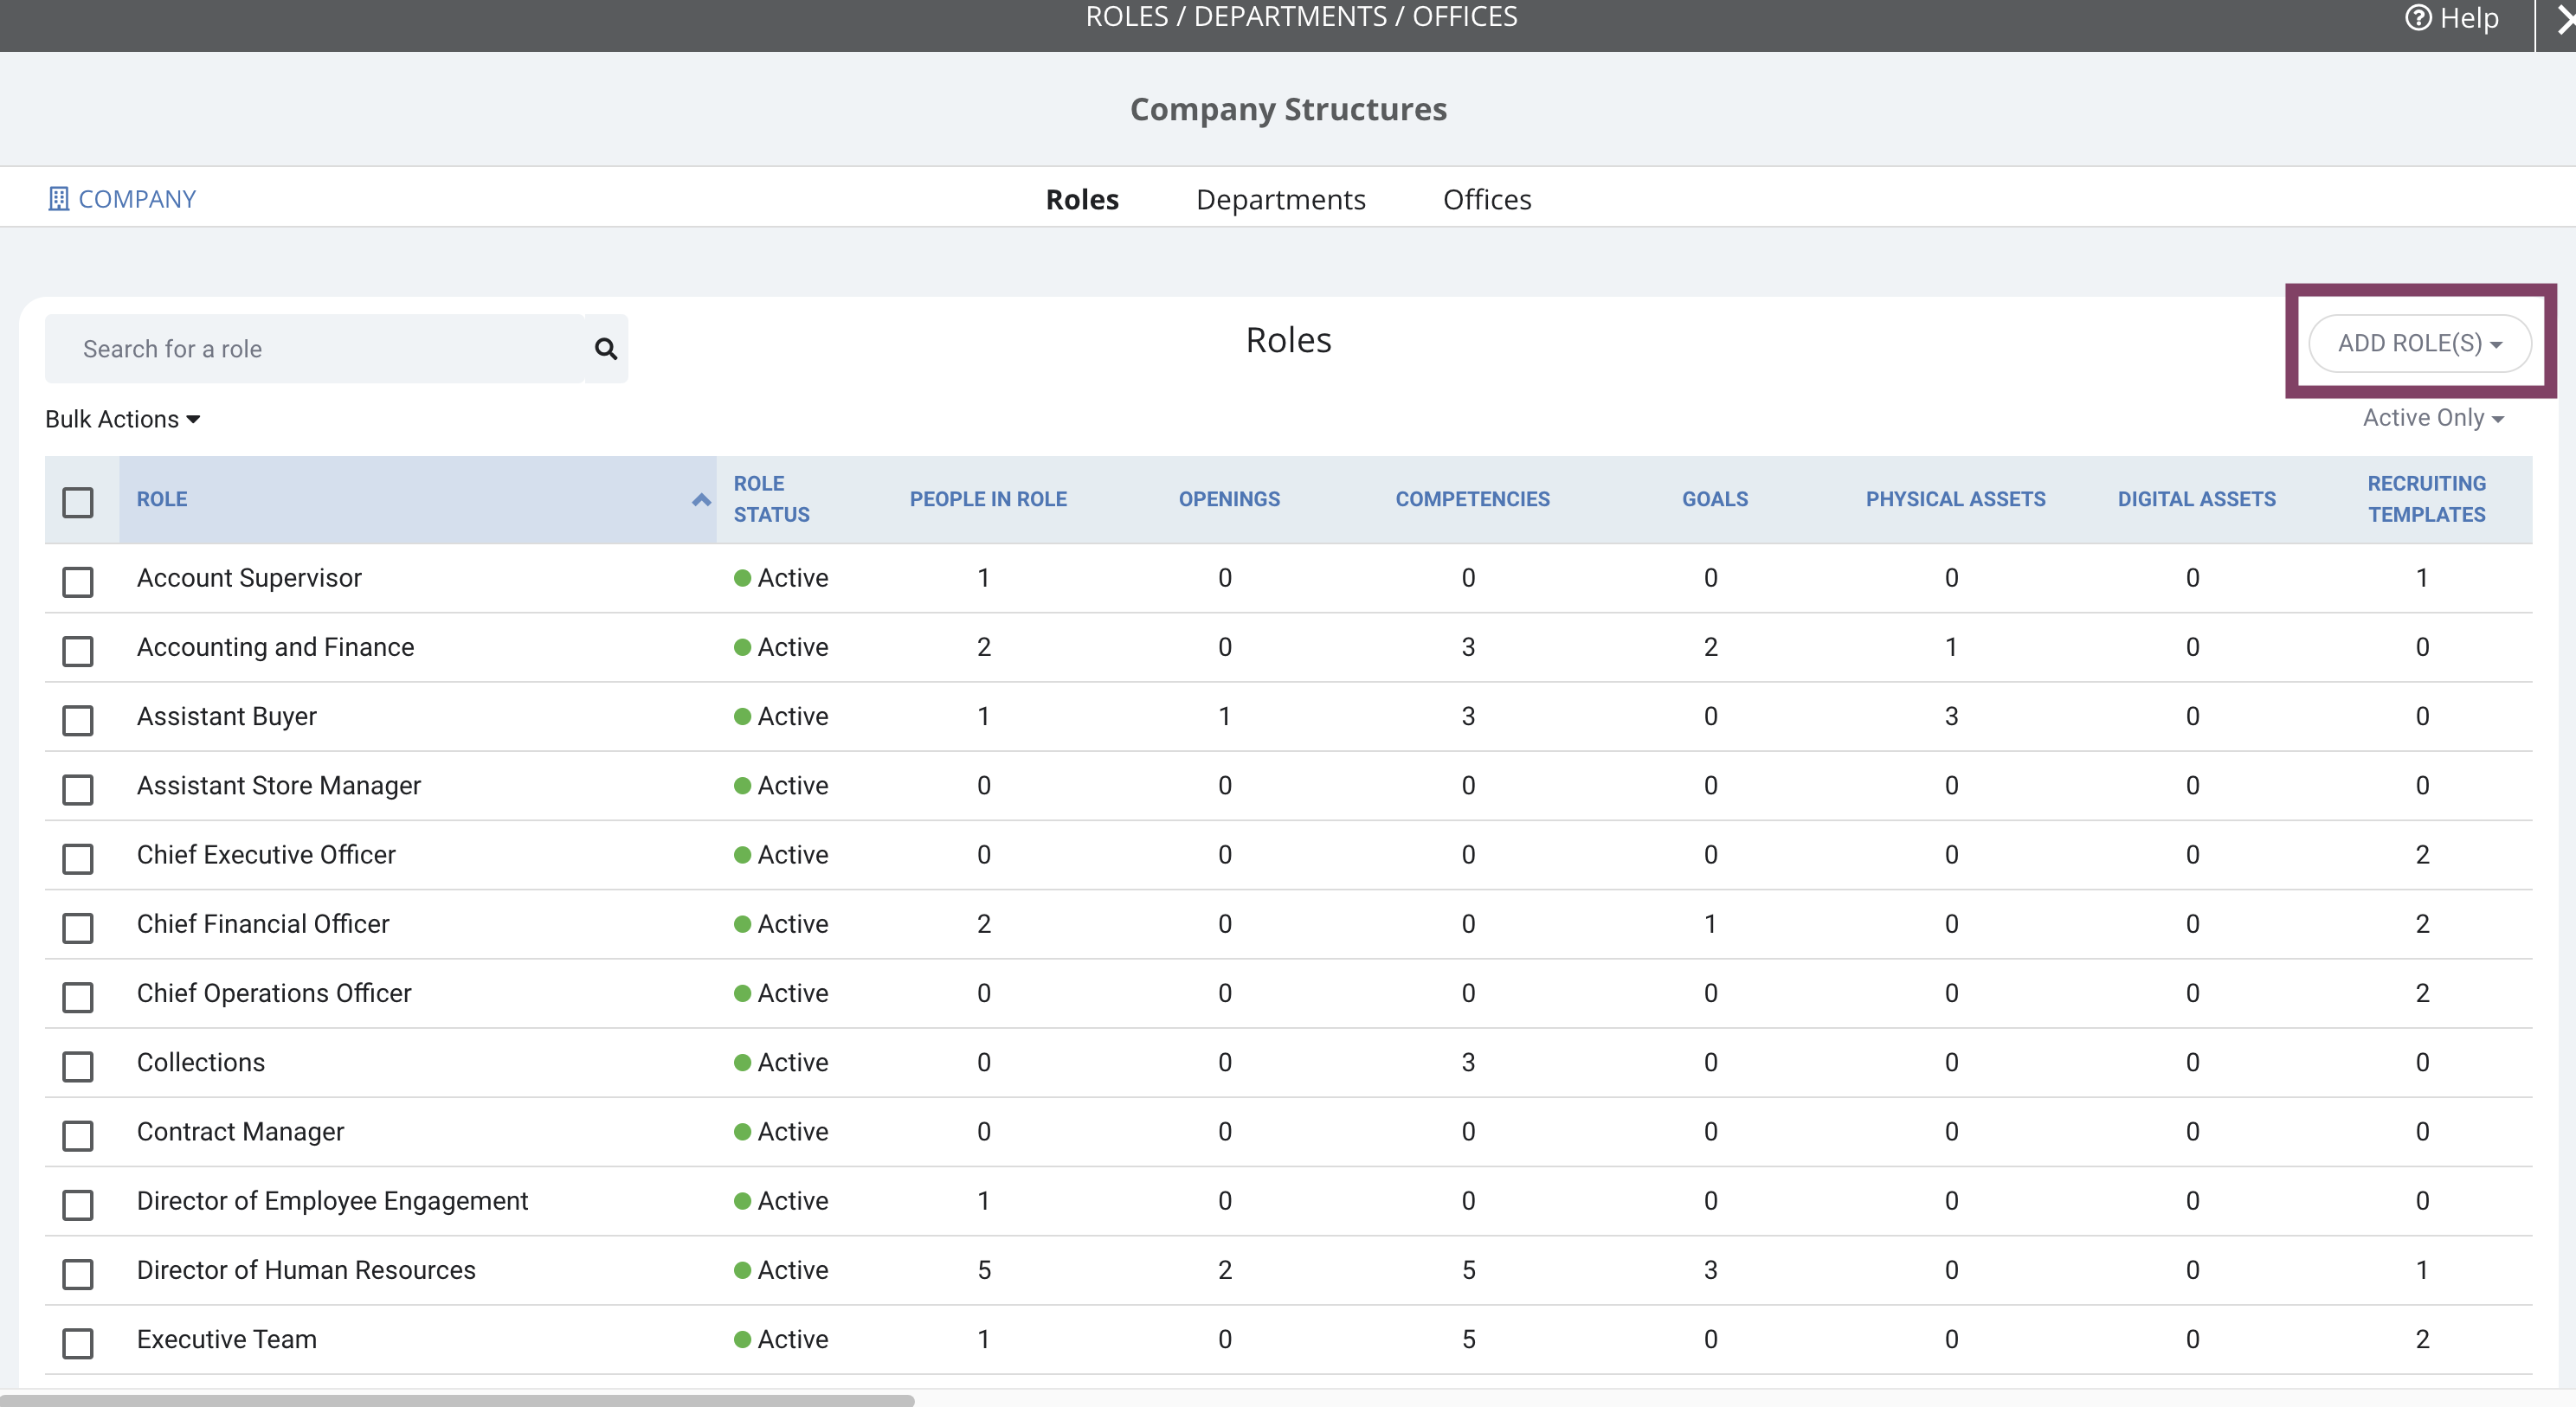Switch to the Roles tab
This screenshot has height=1407, width=2576.
pos(1082,199)
